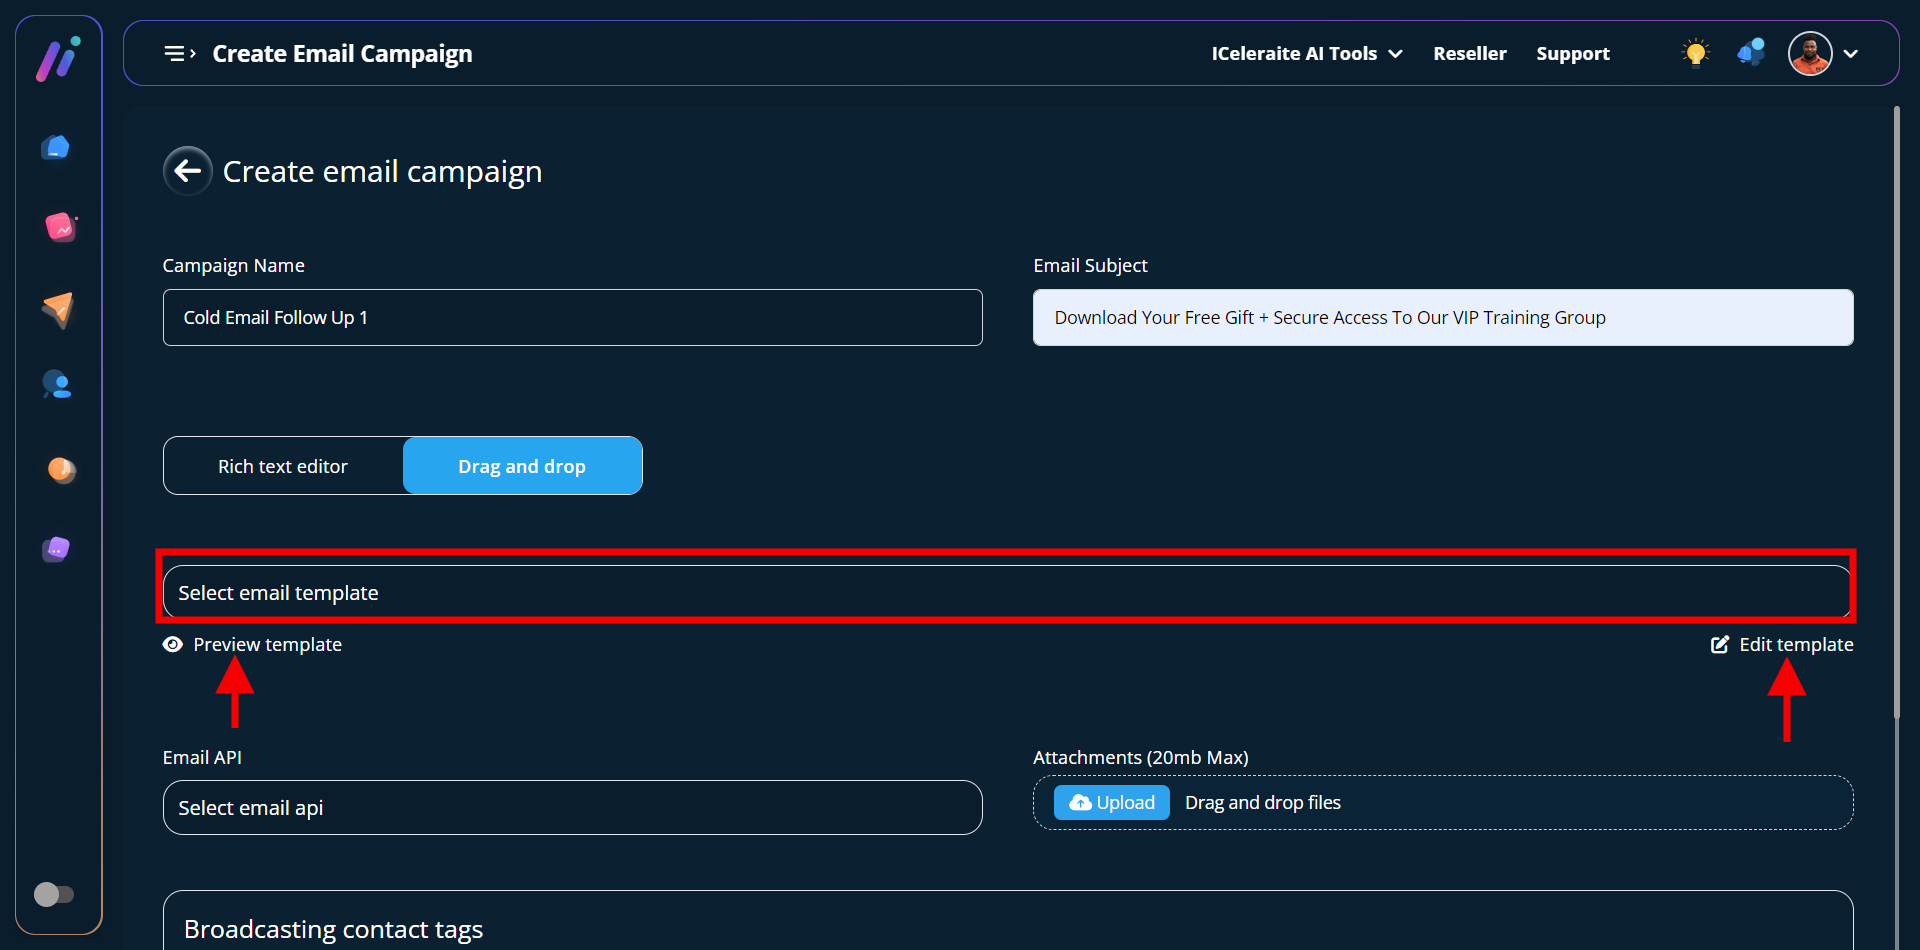Select the Drag and drop editor option
The height and width of the screenshot is (950, 1920).
click(x=522, y=466)
